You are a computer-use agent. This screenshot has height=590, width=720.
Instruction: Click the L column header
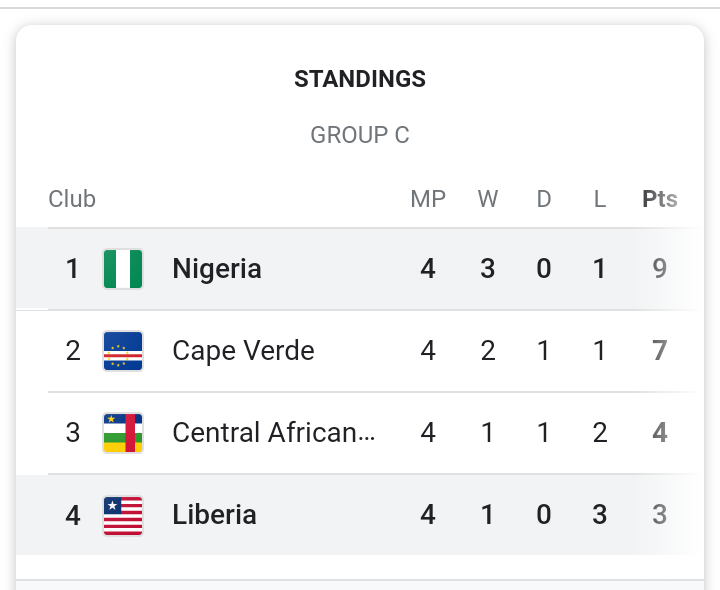(x=600, y=199)
